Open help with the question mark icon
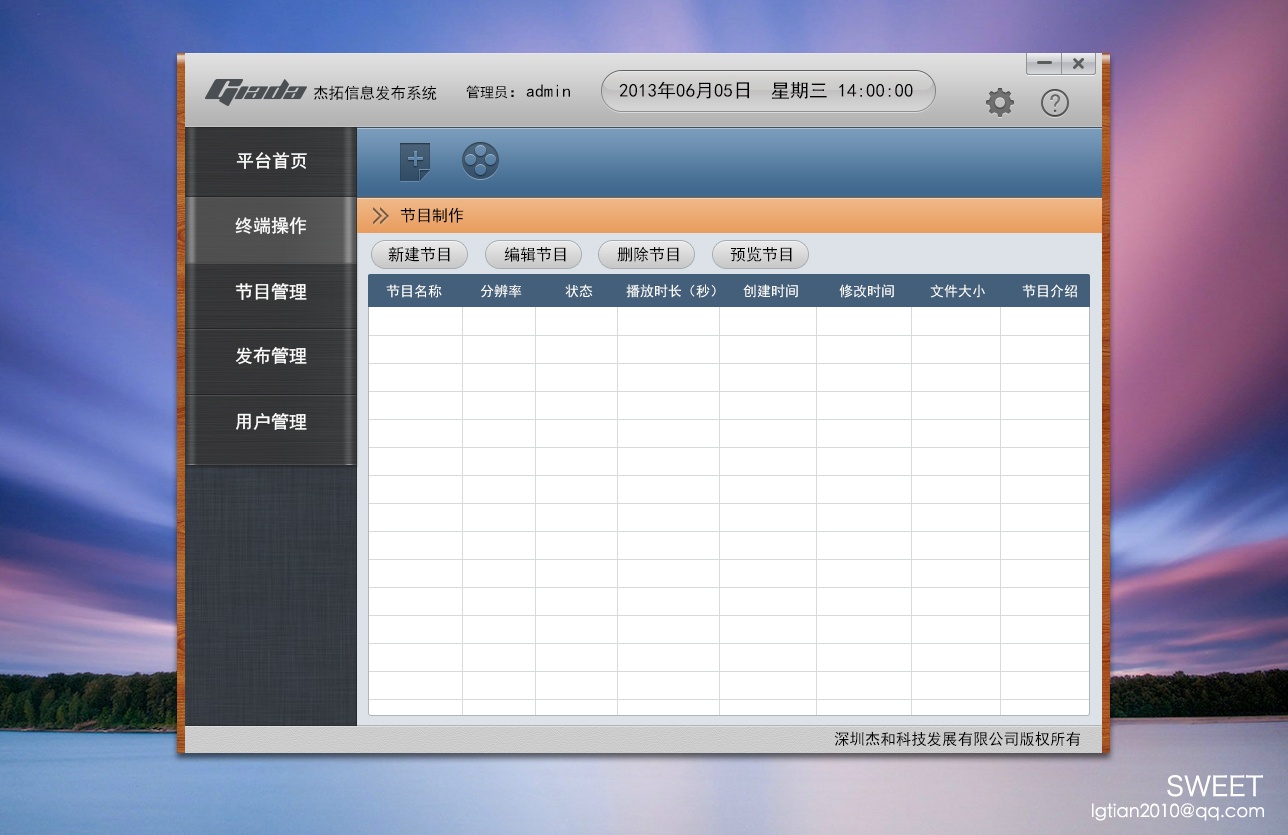1288x835 pixels. pos(1054,102)
